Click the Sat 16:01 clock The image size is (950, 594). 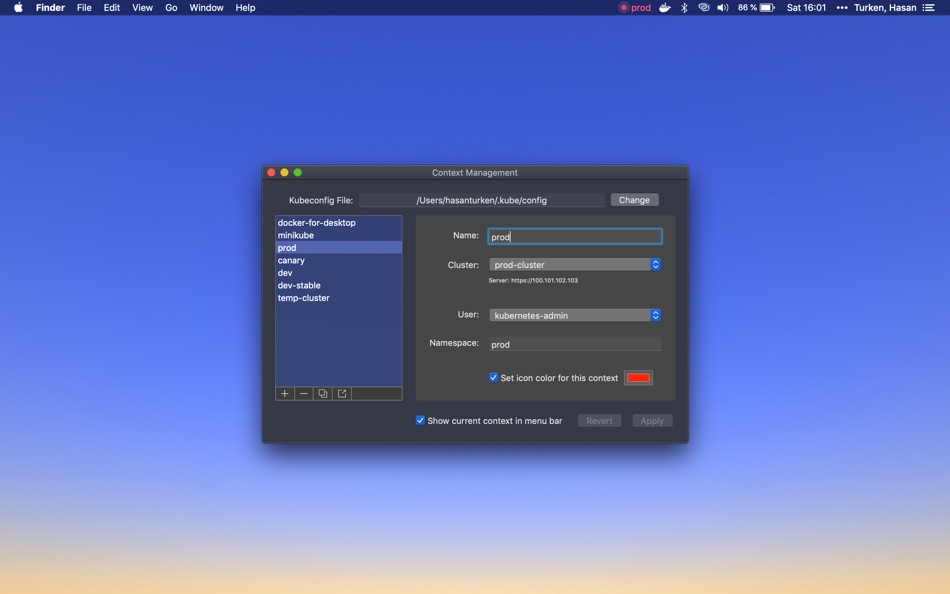pos(806,8)
